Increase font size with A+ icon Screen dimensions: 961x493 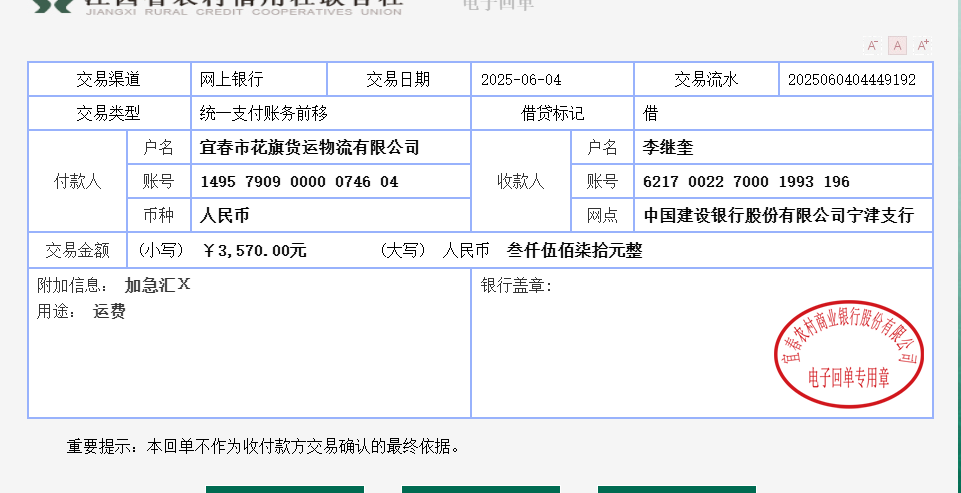tap(922, 45)
